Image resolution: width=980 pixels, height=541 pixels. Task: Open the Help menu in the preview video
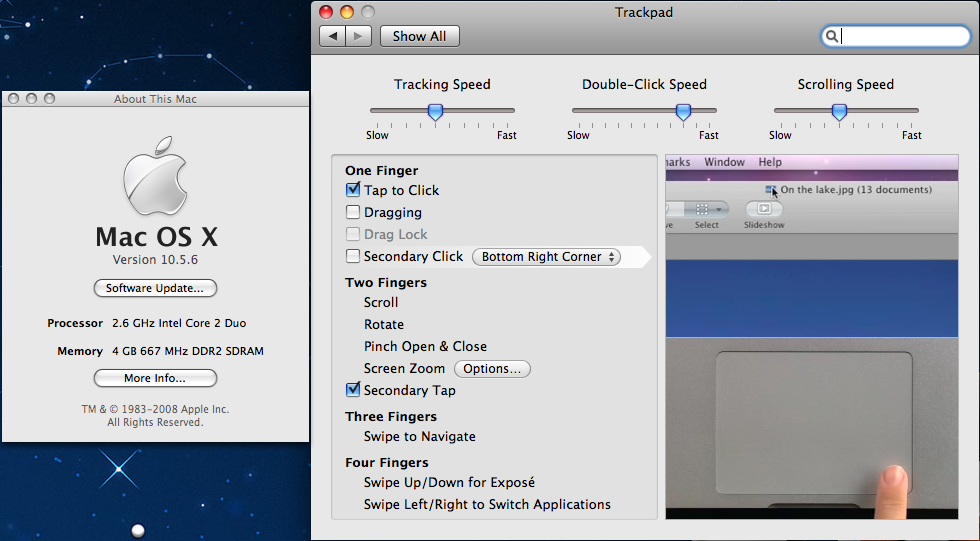(x=770, y=162)
